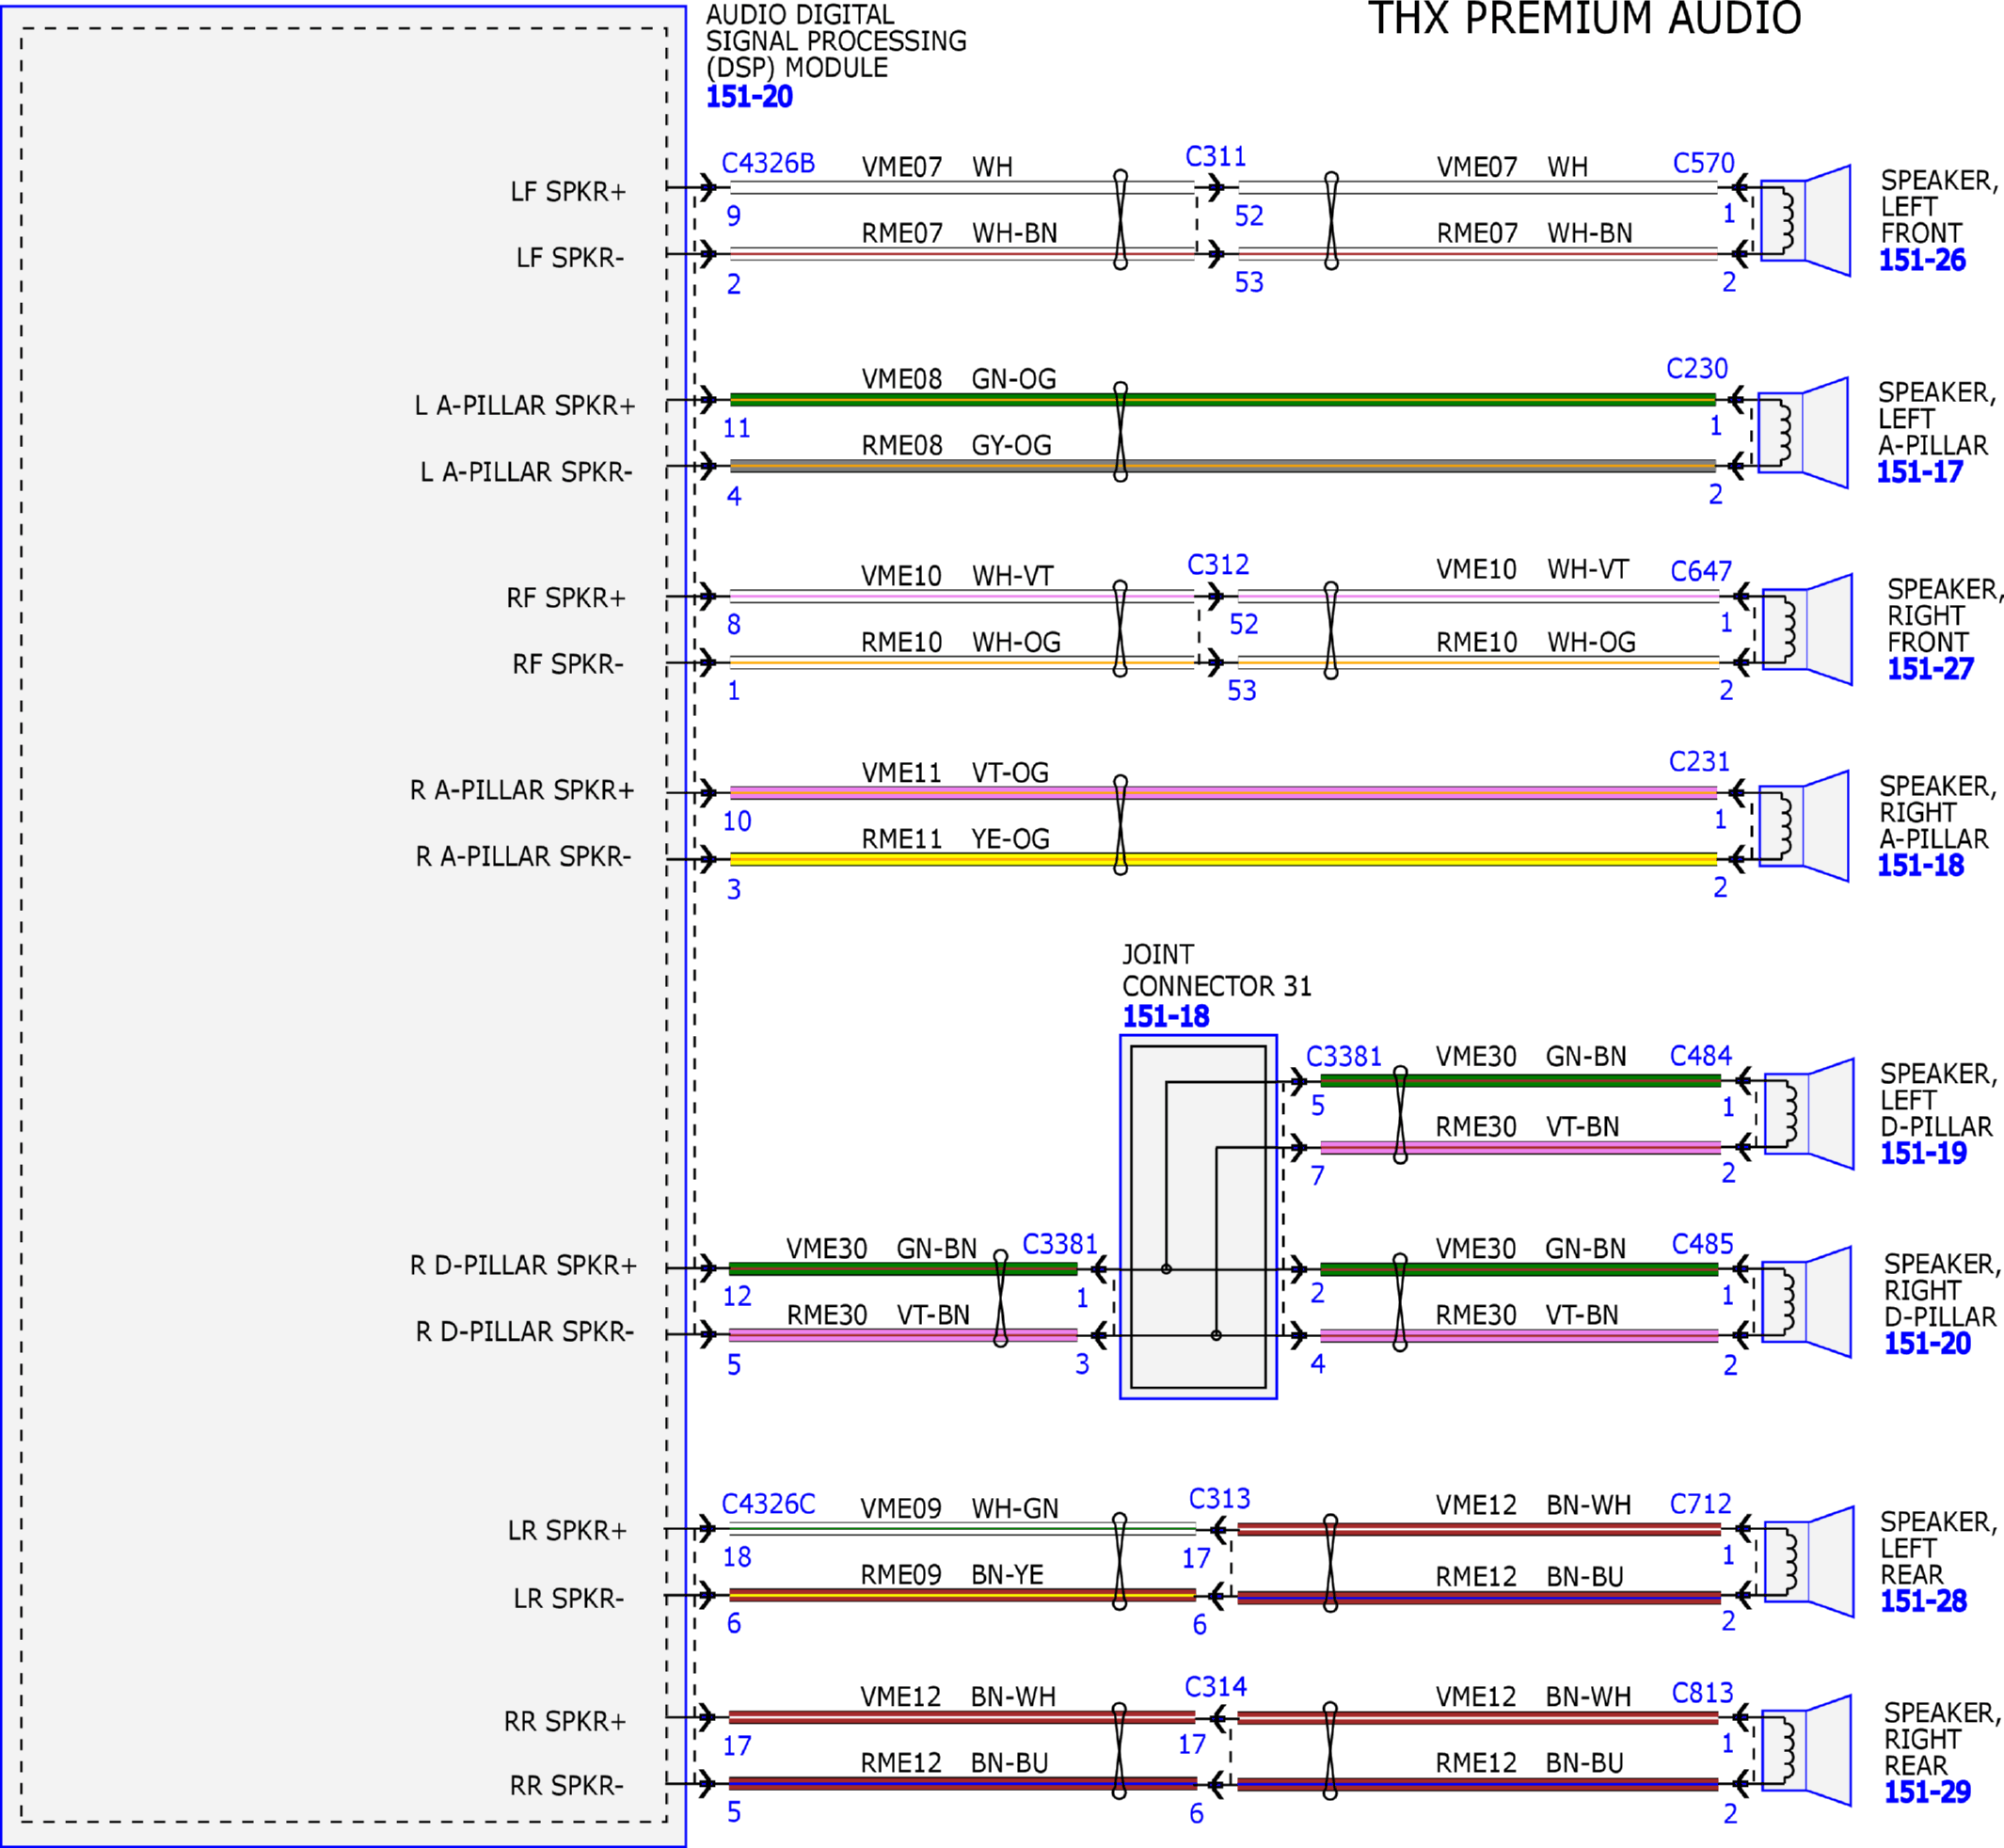The width and height of the screenshot is (2004, 1848).
Task: Select the RF SPKR- pin label
Action: [x=568, y=664]
